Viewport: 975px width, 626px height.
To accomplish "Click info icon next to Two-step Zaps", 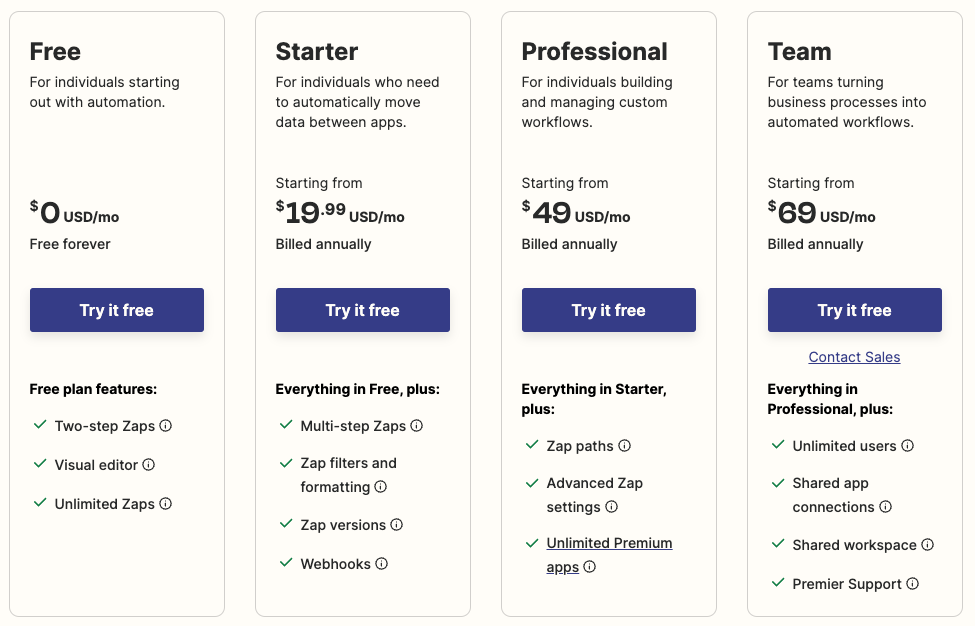I will (x=166, y=426).
